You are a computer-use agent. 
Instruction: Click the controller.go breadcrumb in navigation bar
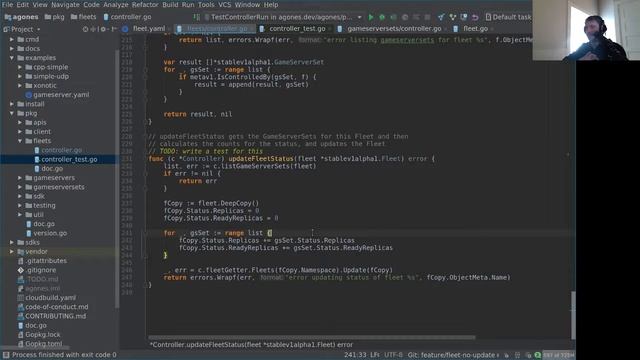point(127,17)
